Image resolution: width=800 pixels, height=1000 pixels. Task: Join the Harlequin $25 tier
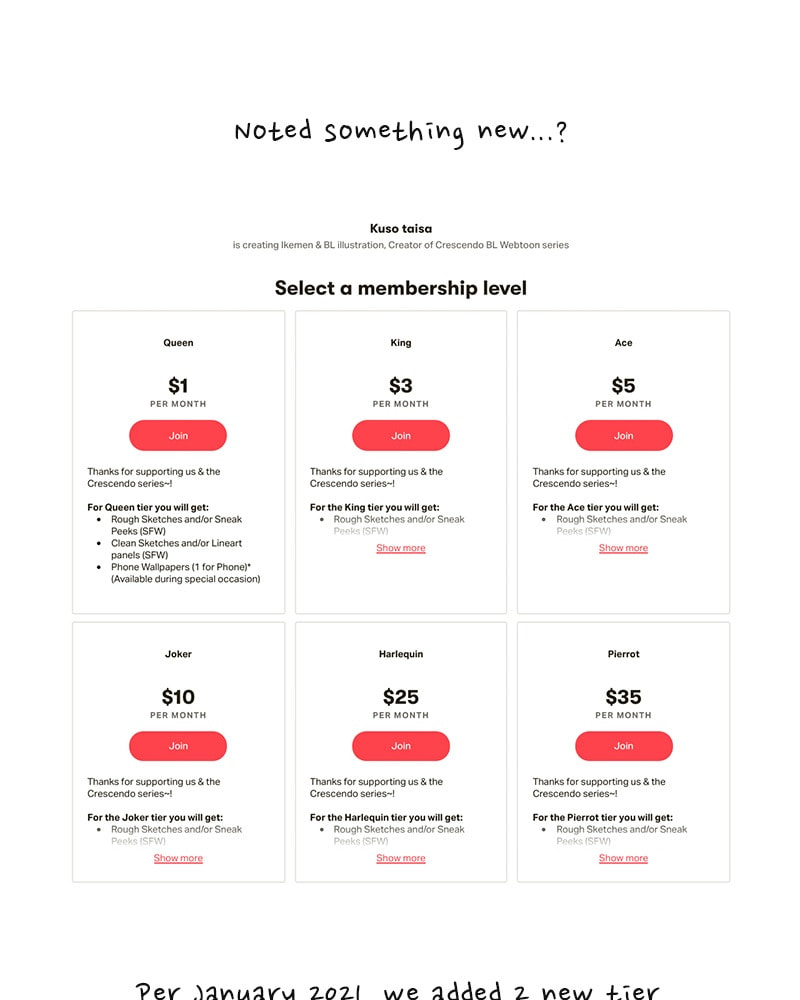point(401,746)
